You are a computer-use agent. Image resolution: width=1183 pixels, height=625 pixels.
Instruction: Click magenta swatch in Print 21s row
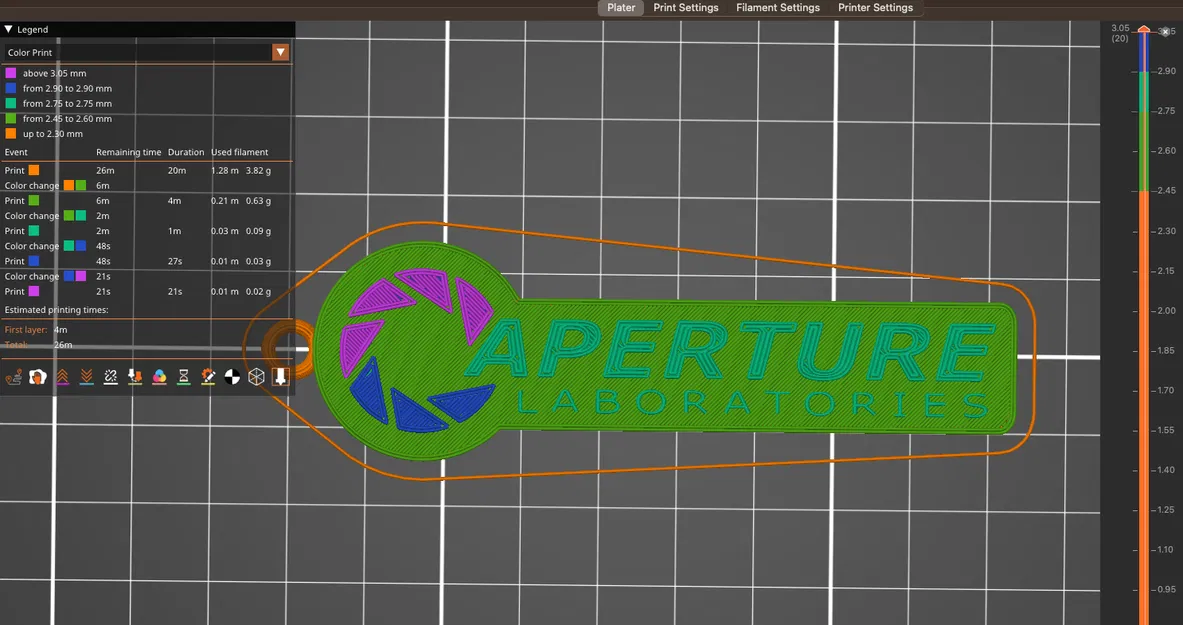click(34, 291)
